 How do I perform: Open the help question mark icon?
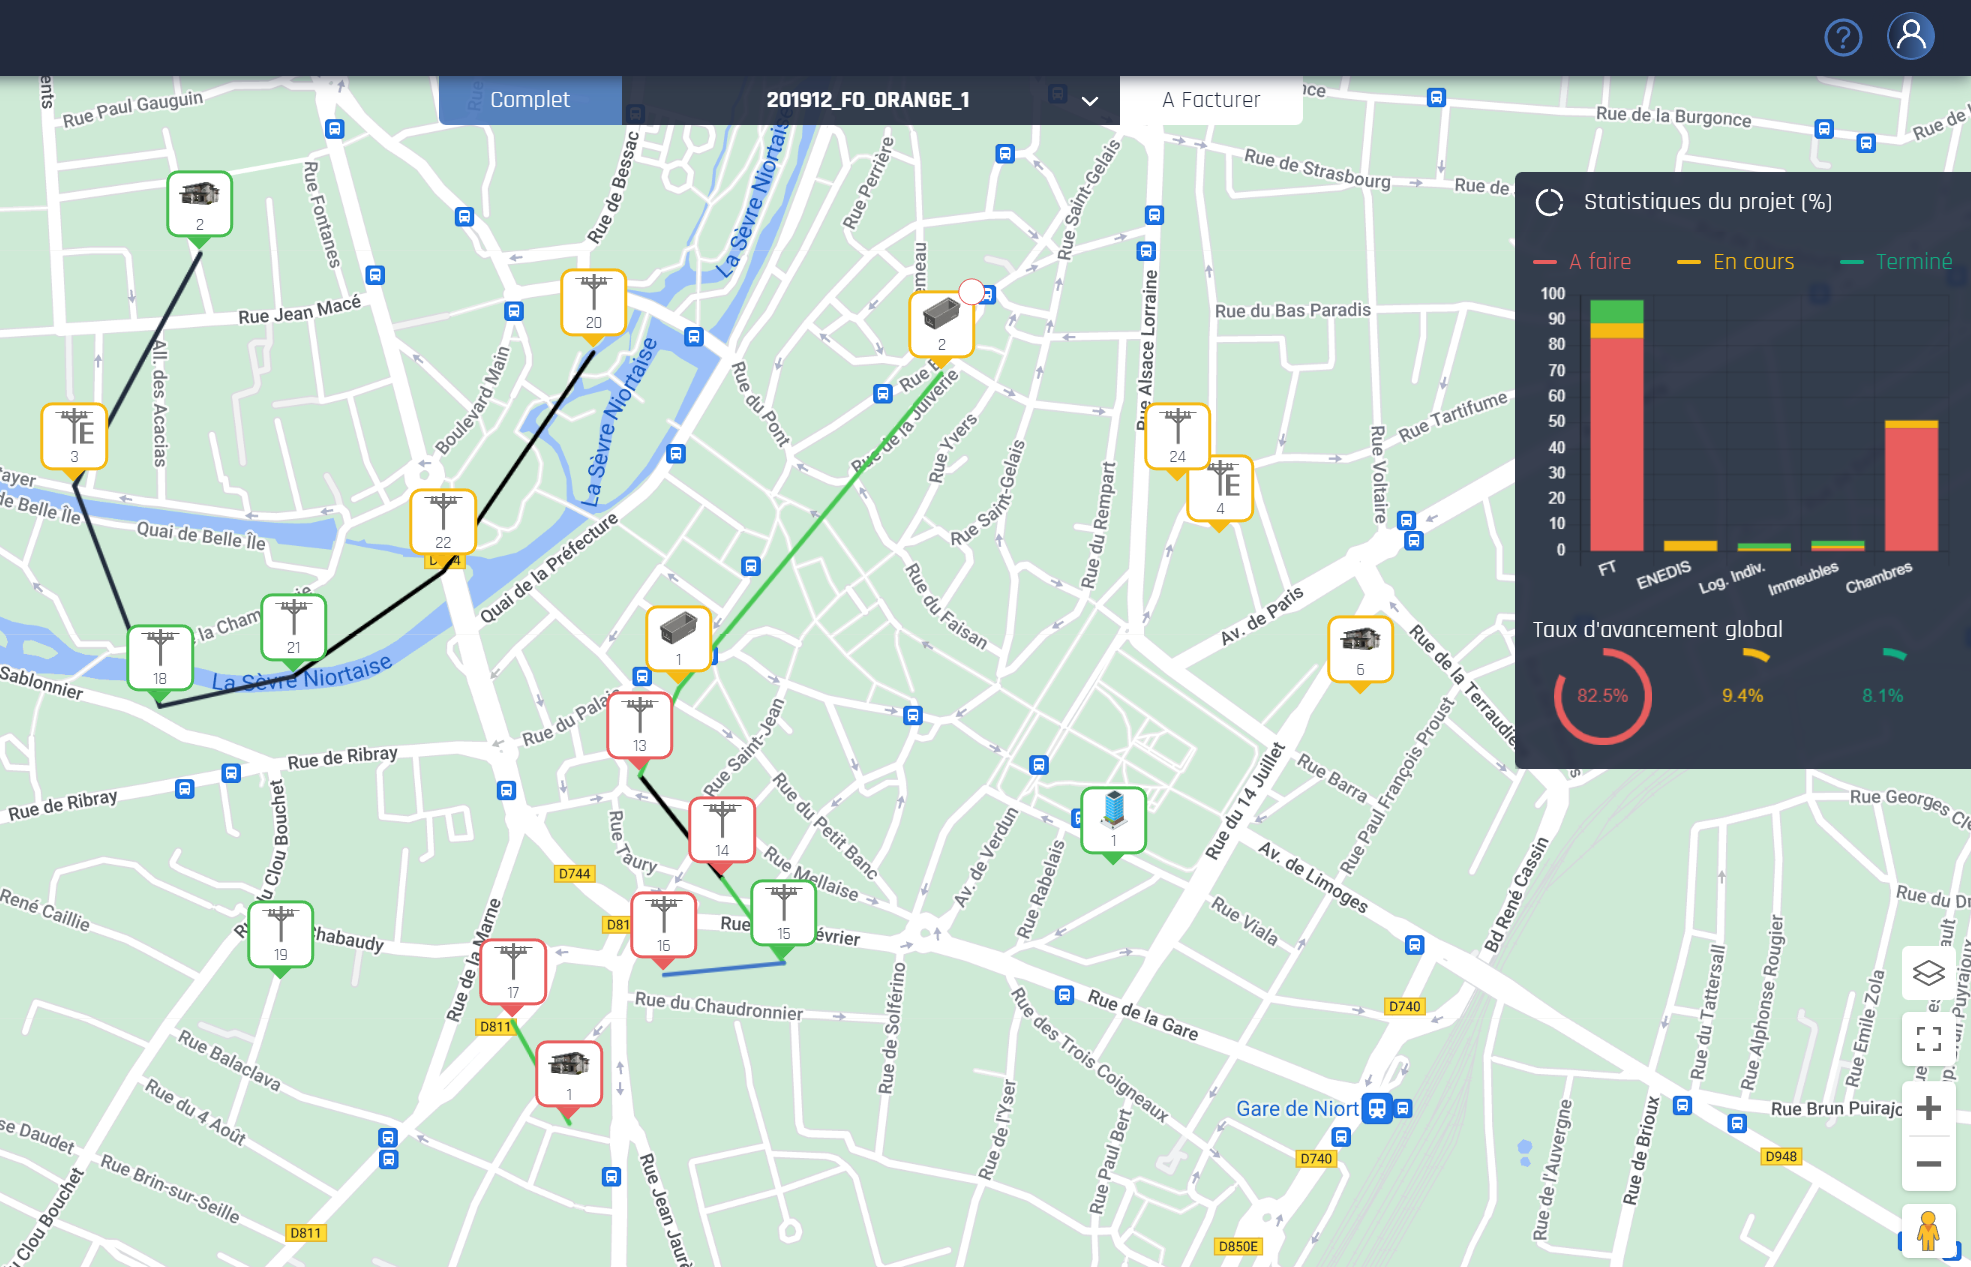coord(1843,37)
